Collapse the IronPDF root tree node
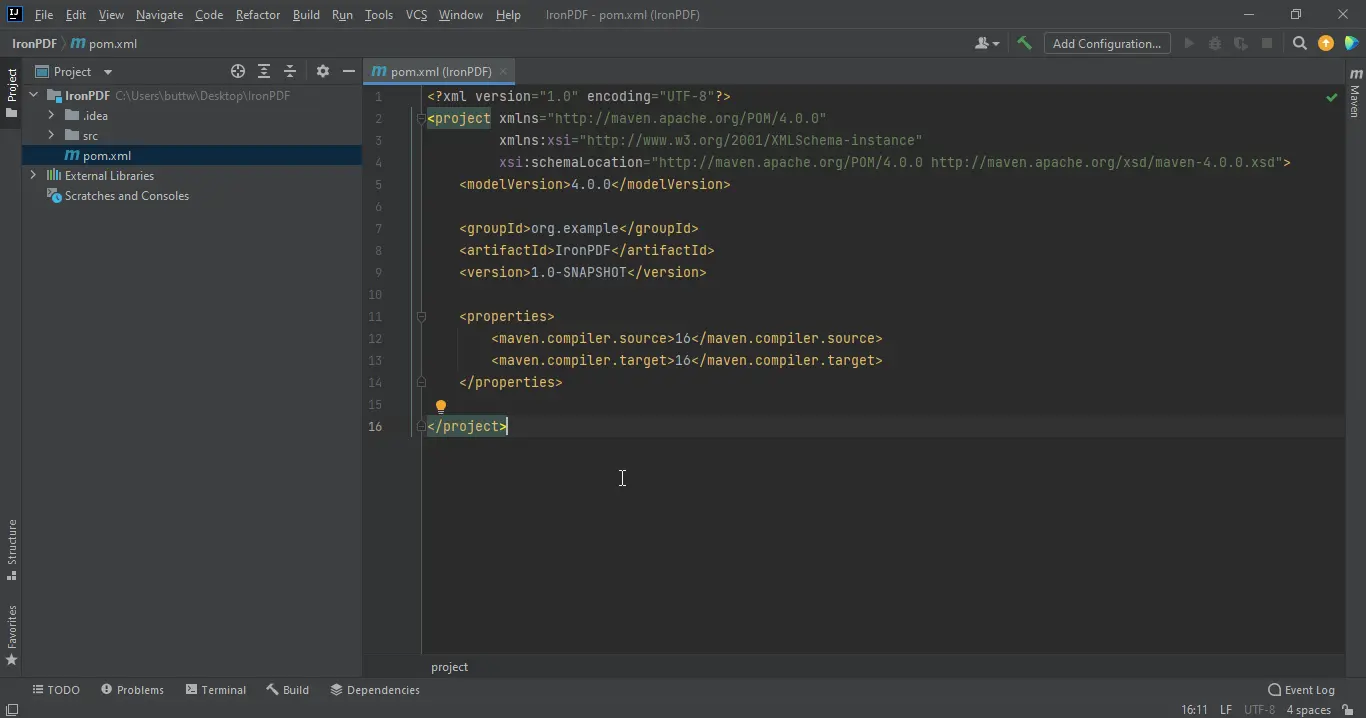1366x718 pixels. click(x=34, y=96)
